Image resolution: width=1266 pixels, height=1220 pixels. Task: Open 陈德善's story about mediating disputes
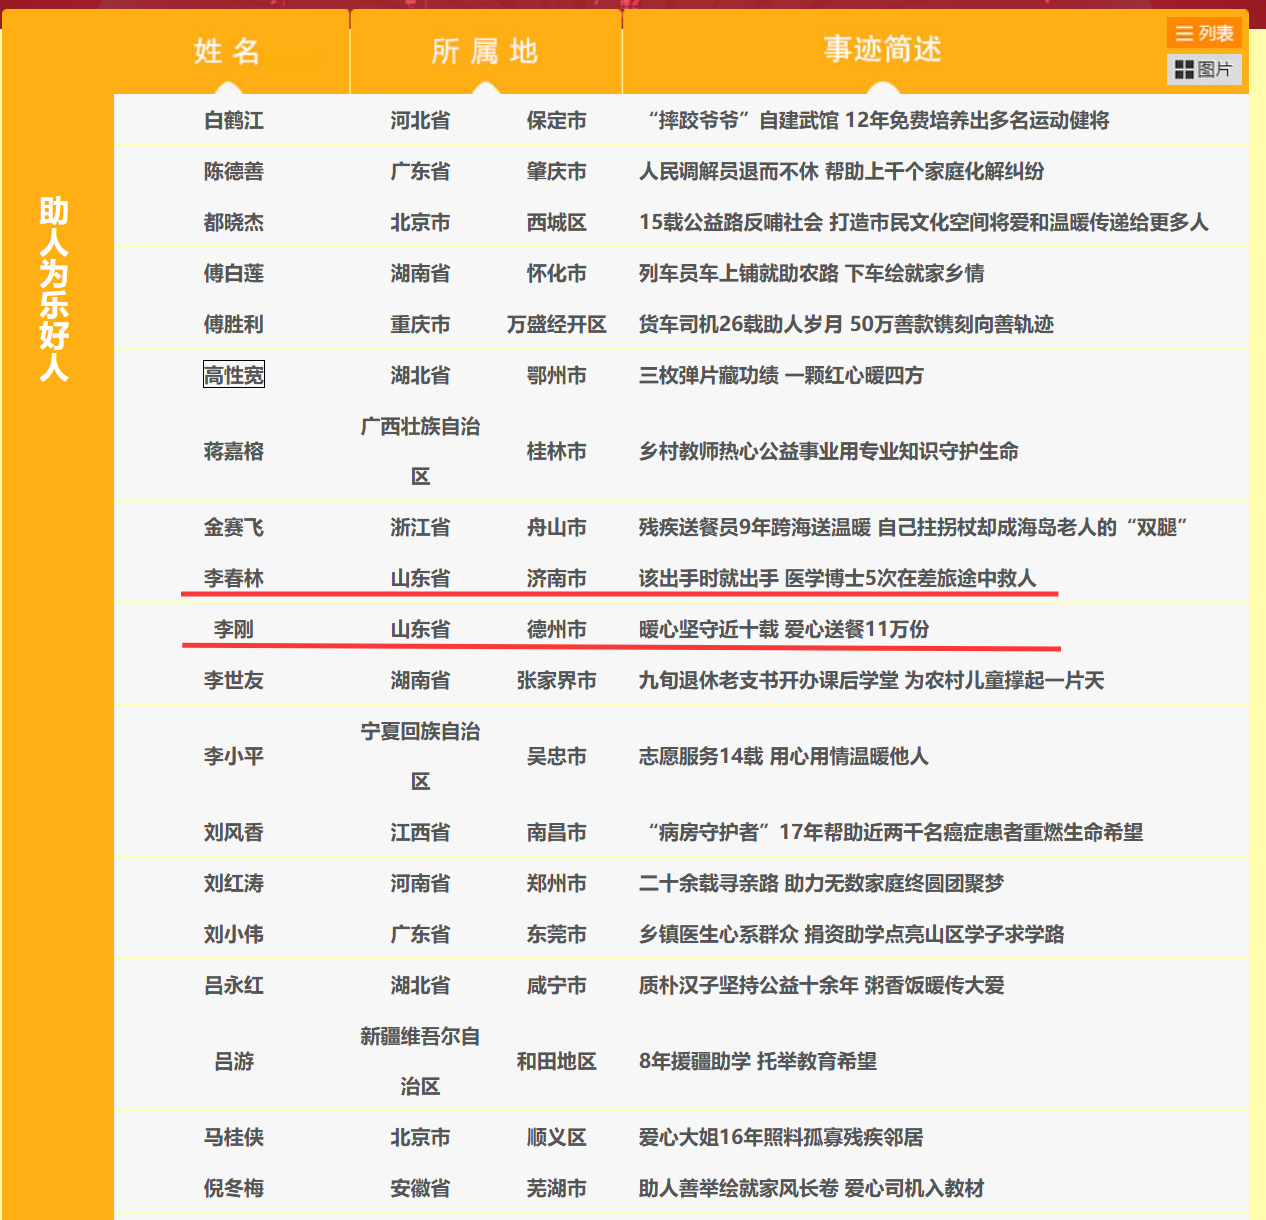(841, 172)
